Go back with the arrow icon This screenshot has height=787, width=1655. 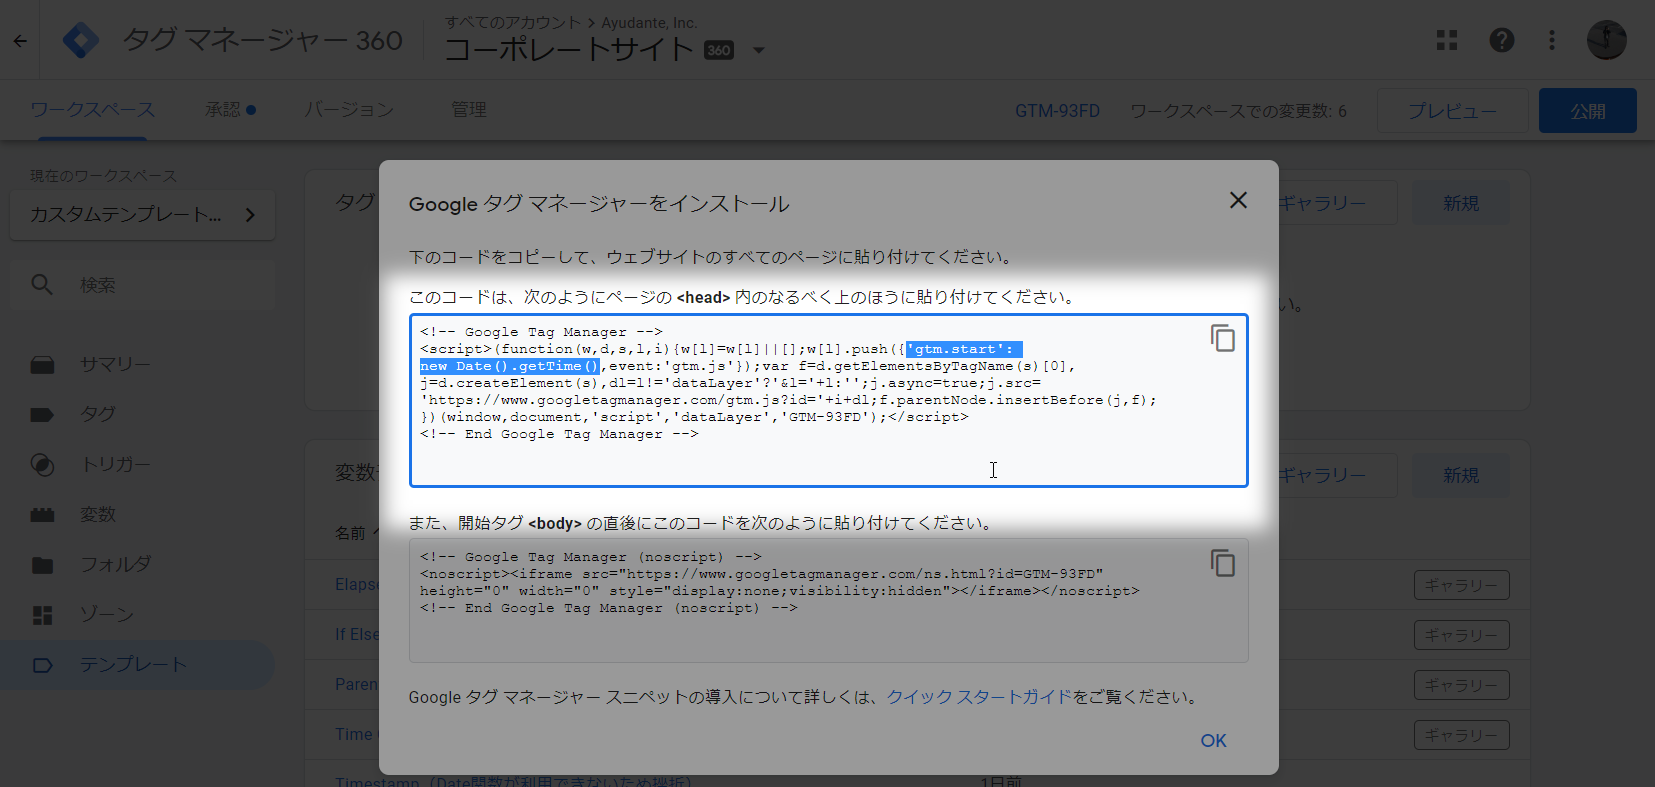20,41
